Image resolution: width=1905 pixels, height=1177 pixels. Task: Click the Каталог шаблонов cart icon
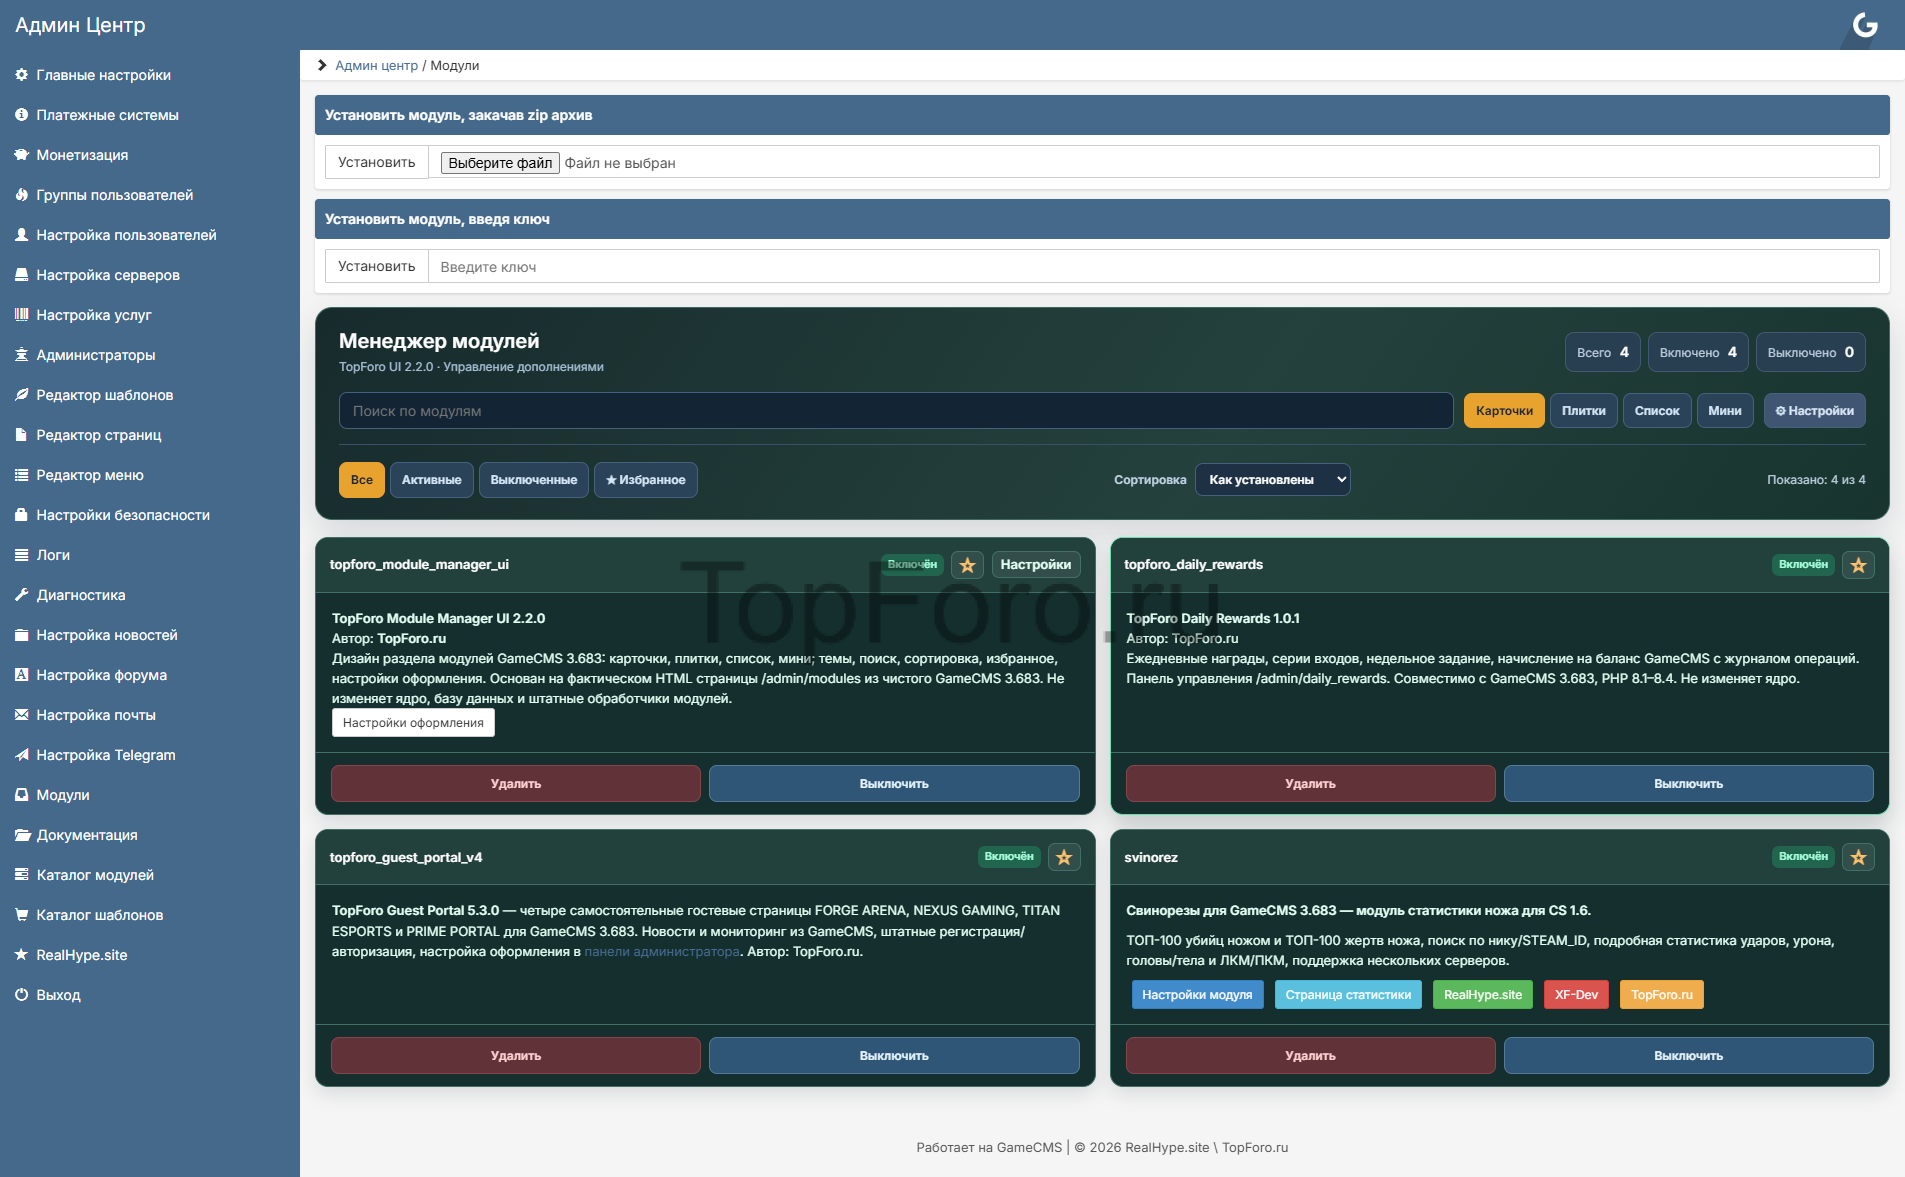tap(21, 915)
